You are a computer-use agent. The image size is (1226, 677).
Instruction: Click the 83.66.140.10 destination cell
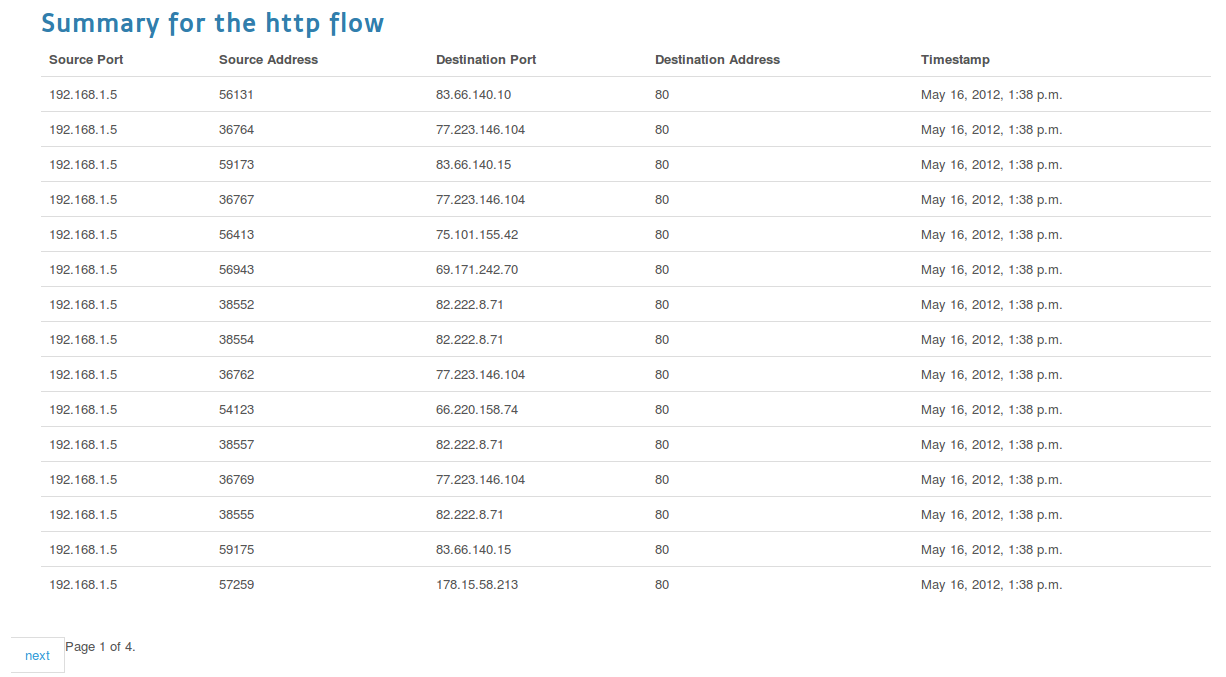click(473, 95)
